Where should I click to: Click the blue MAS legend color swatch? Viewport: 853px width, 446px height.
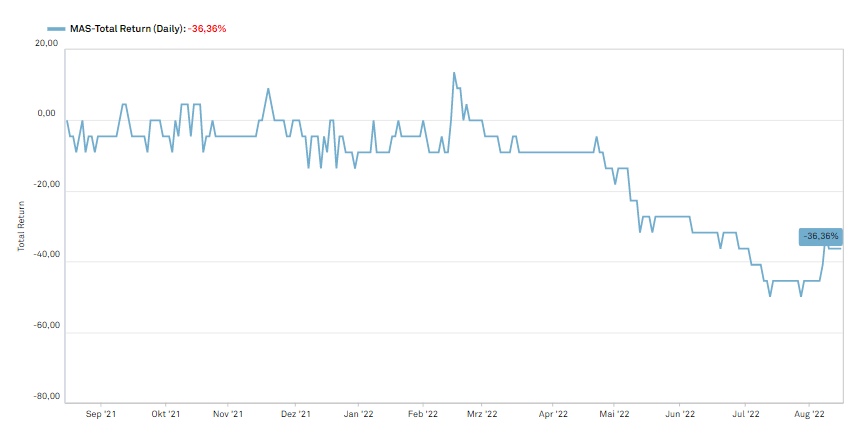click(x=56, y=29)
